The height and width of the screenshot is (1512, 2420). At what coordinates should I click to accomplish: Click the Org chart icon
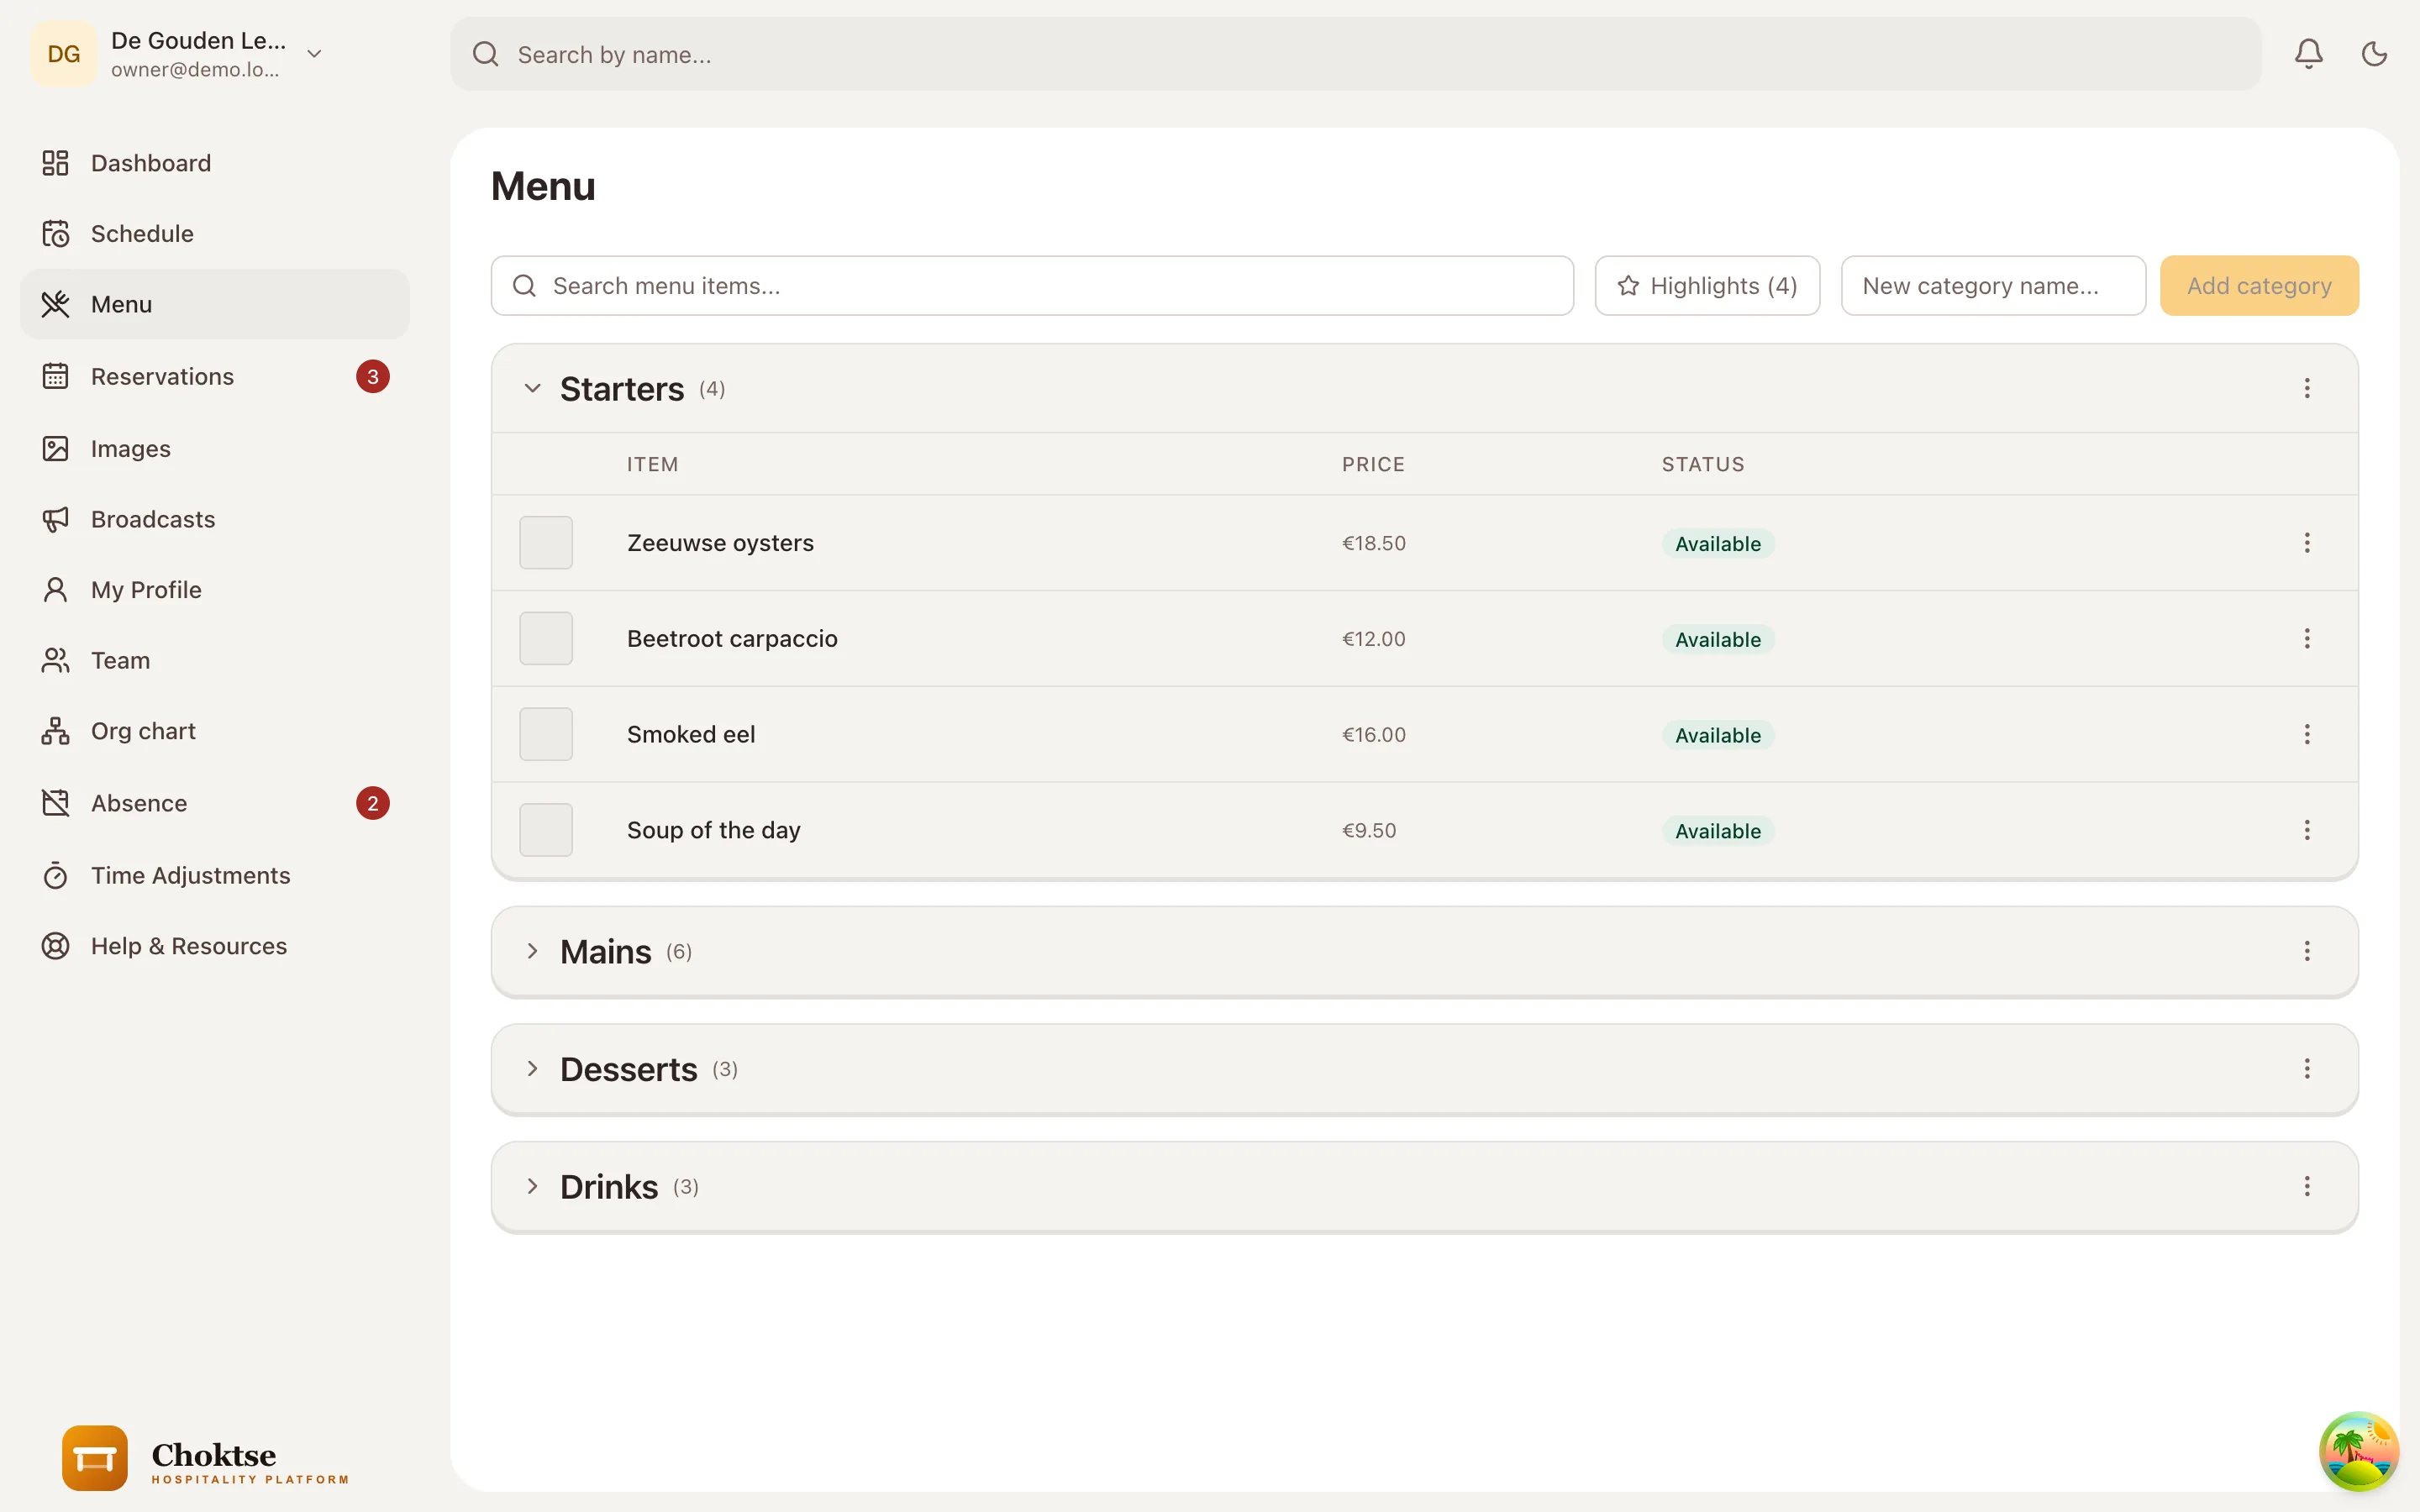click(x=56, y=731)
